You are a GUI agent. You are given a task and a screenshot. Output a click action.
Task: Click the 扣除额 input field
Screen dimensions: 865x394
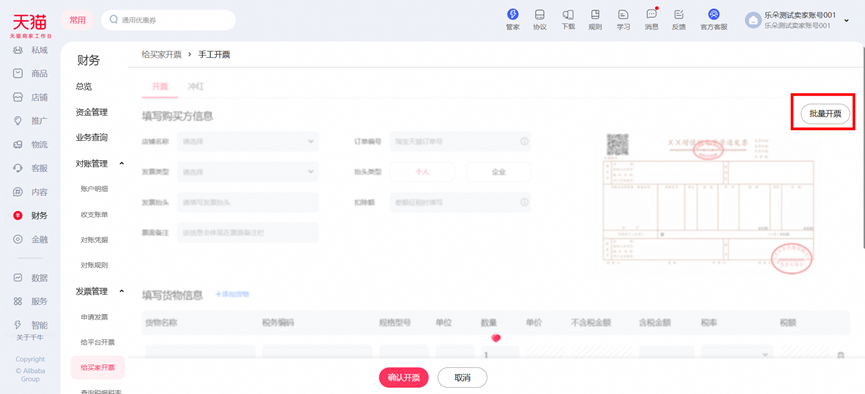460,203
